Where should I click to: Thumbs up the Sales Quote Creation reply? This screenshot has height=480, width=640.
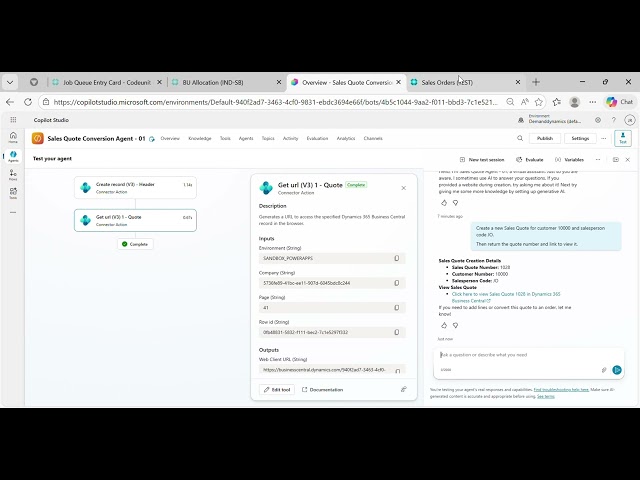tap(444, 325)
